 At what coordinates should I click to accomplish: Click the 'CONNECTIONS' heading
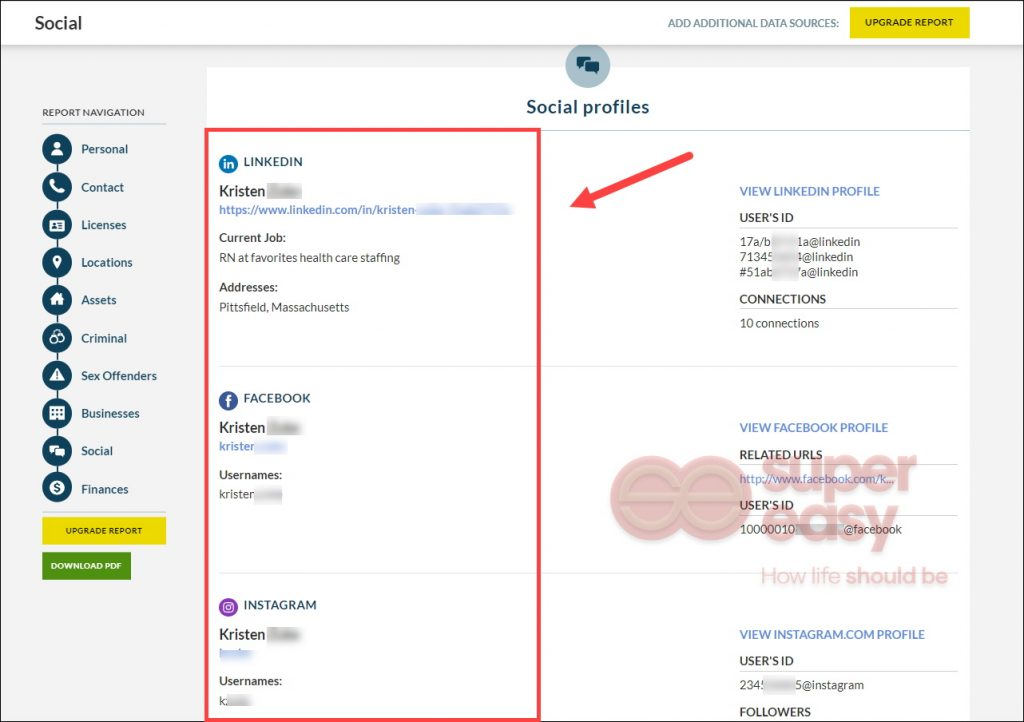[x=782, y=299]
